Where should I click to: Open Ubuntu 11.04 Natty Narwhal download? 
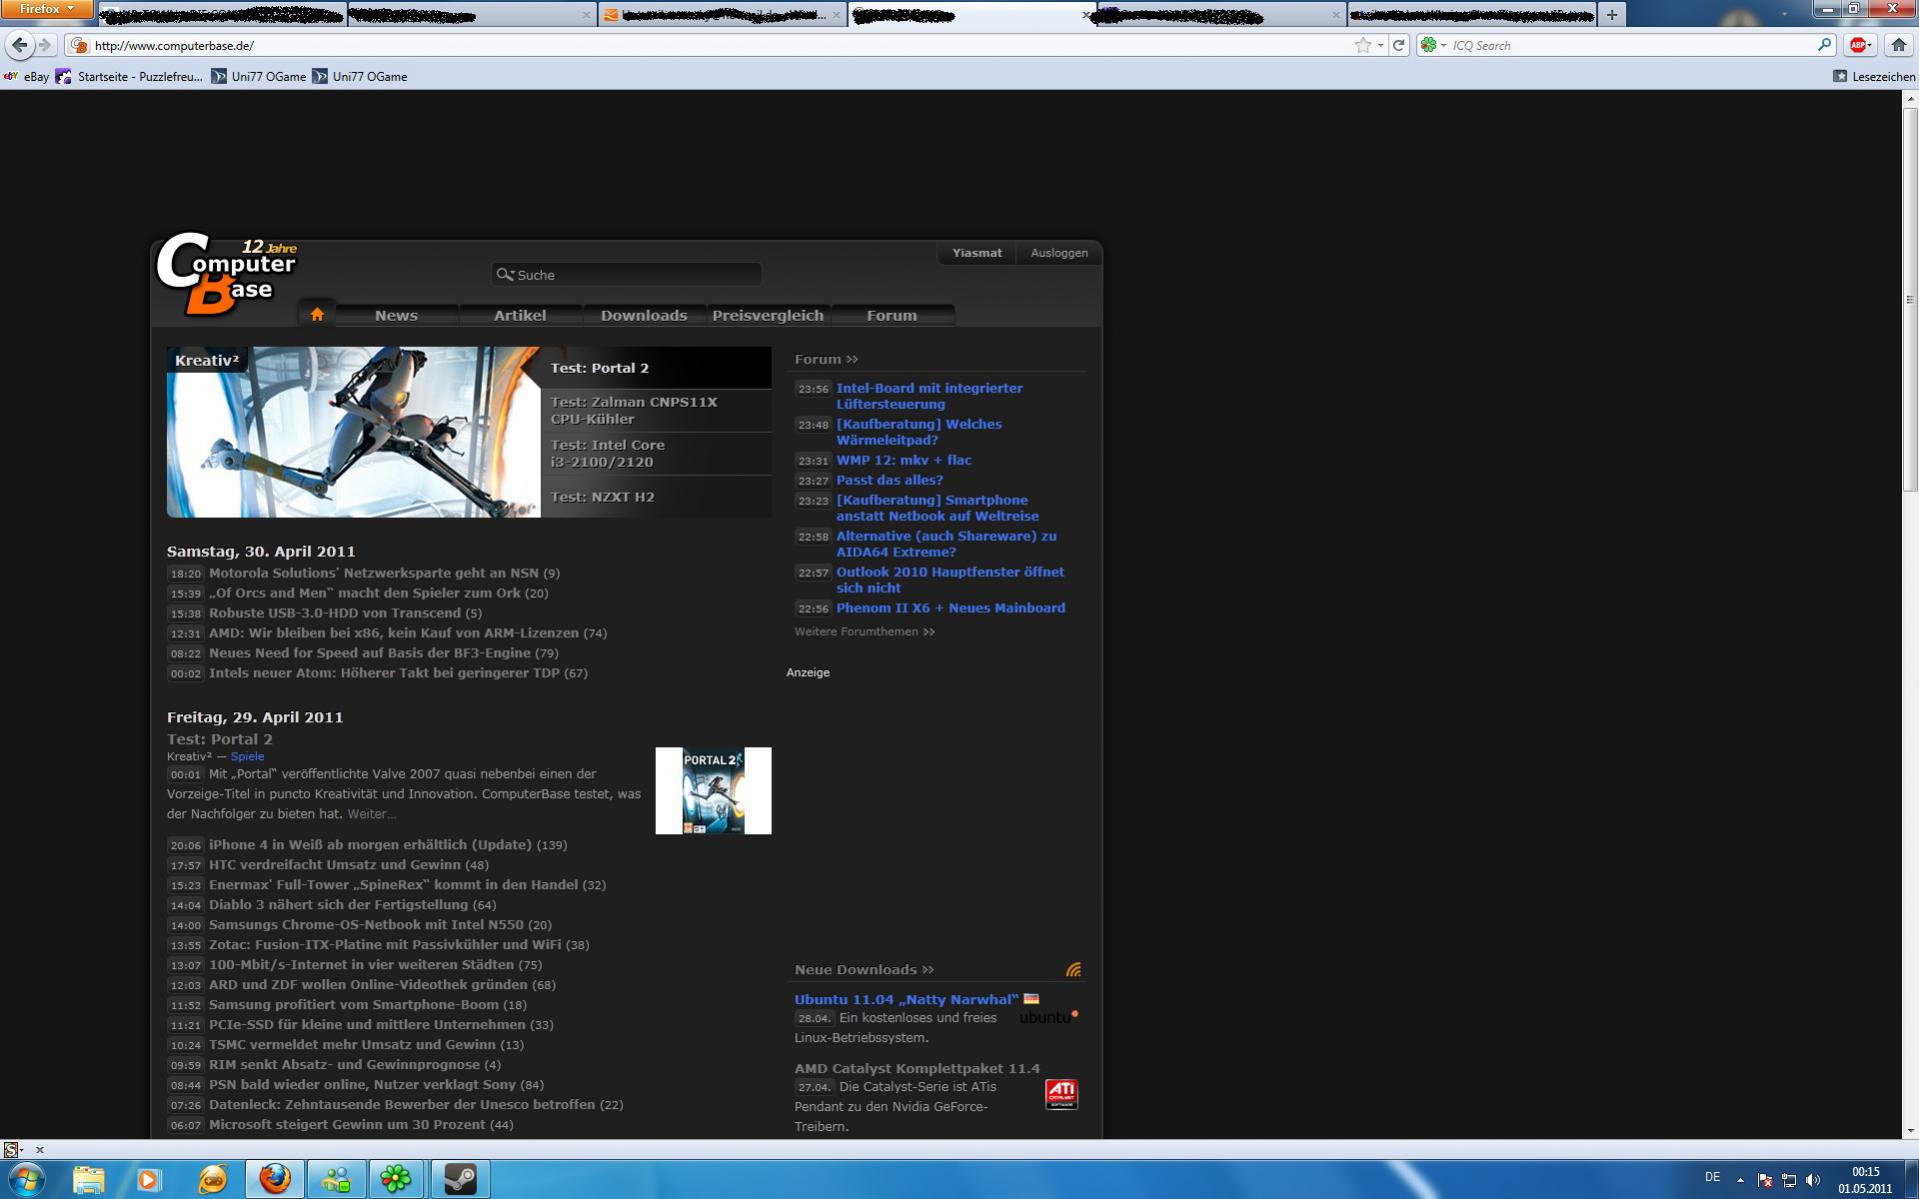(x=906, y=999)
